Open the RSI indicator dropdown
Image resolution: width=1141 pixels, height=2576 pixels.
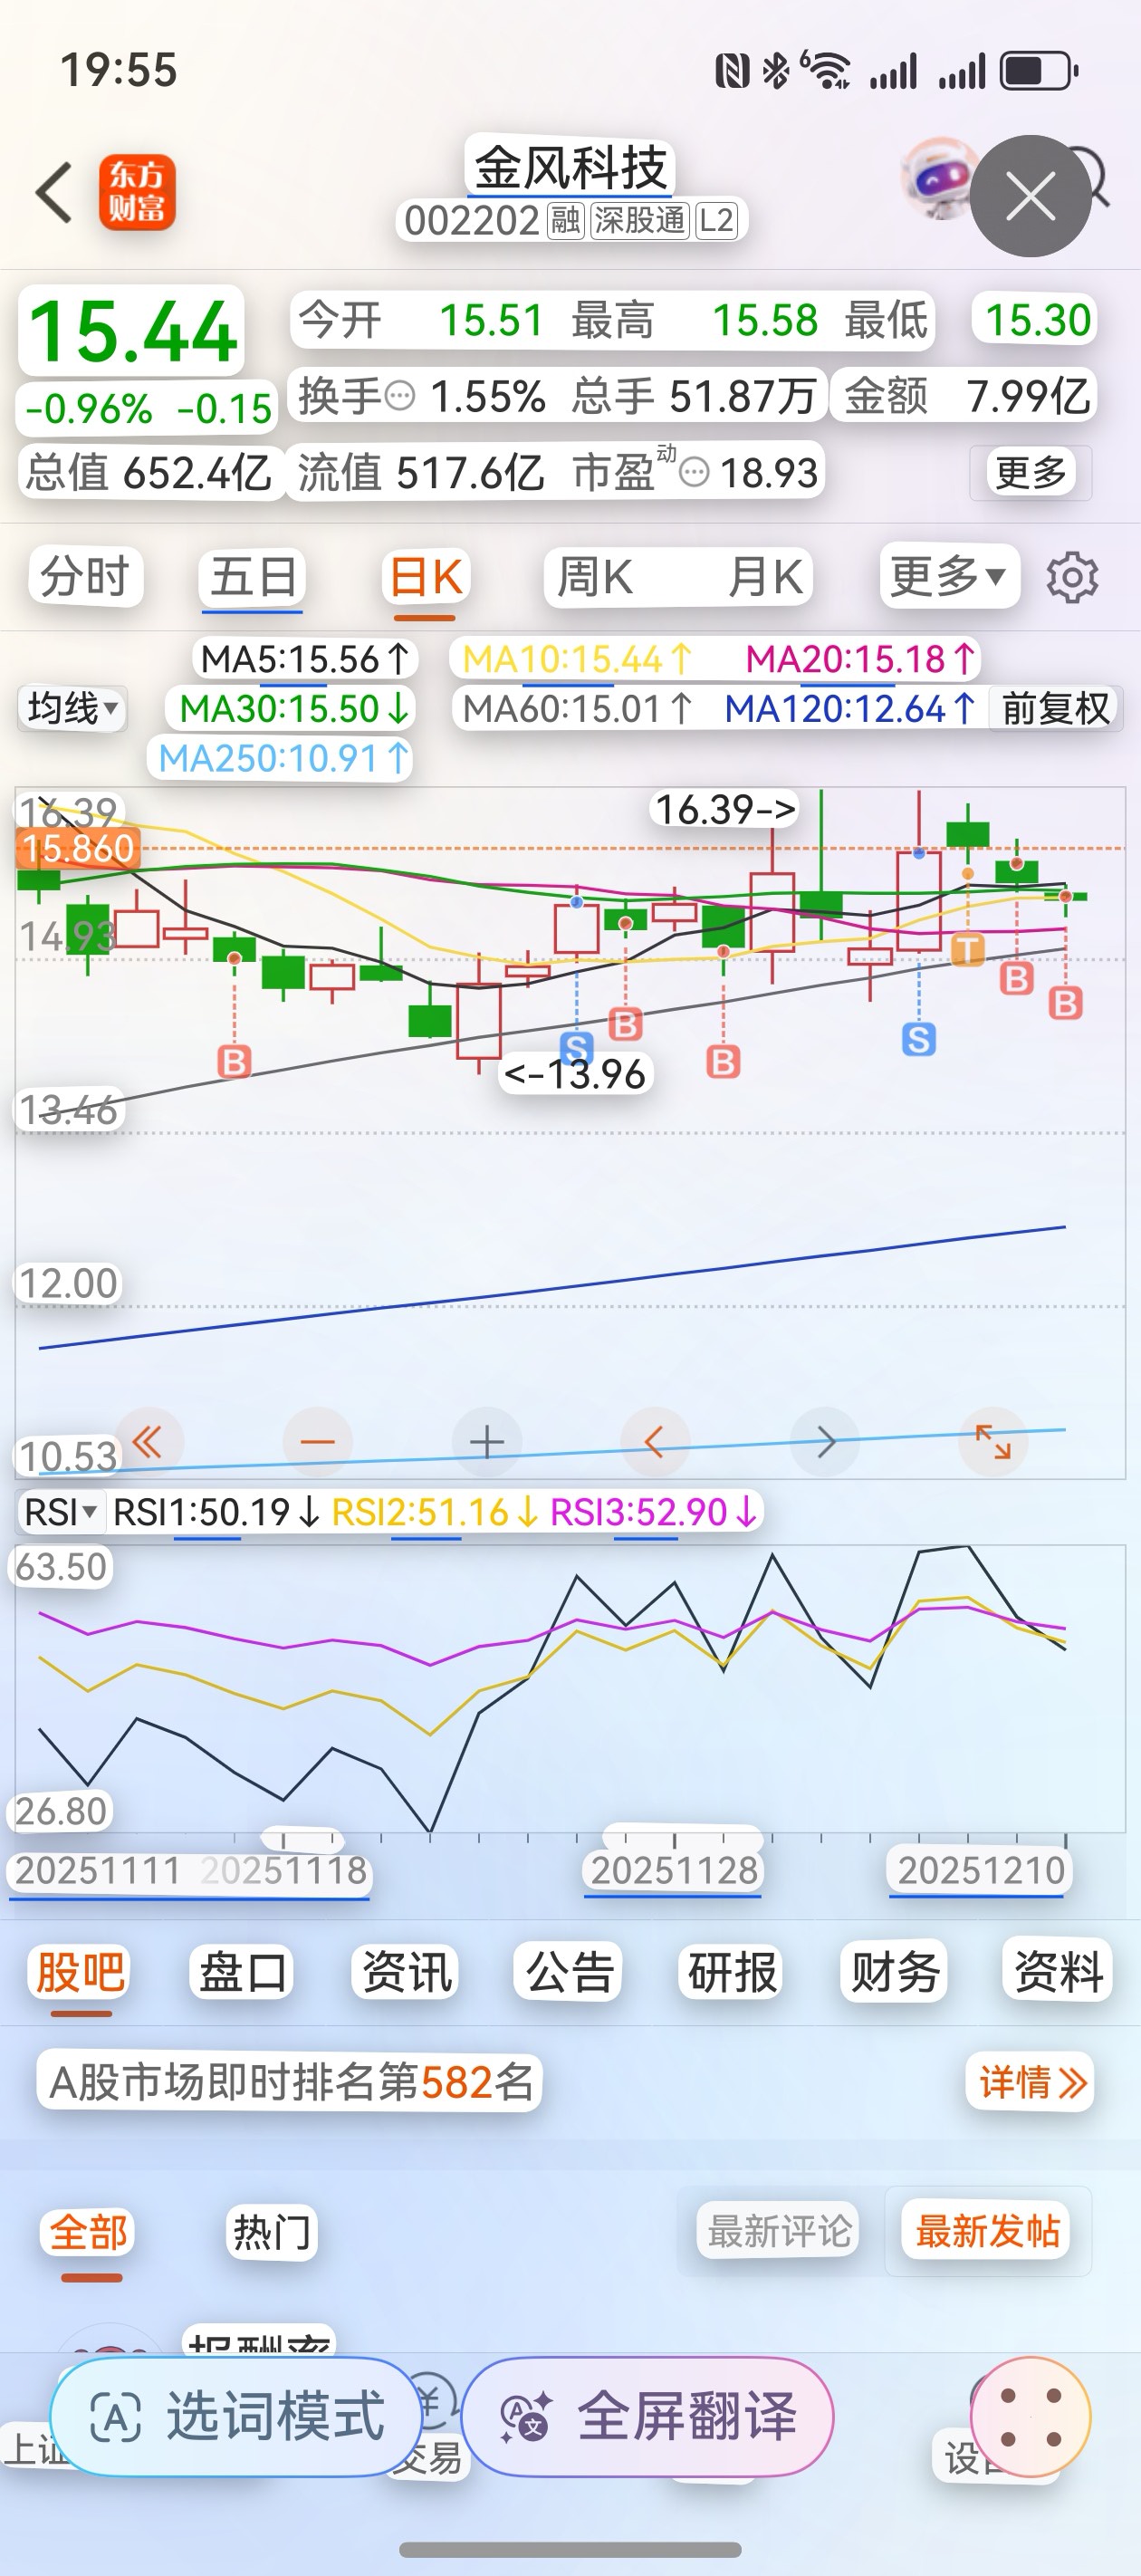click(x=61, y=1512)
